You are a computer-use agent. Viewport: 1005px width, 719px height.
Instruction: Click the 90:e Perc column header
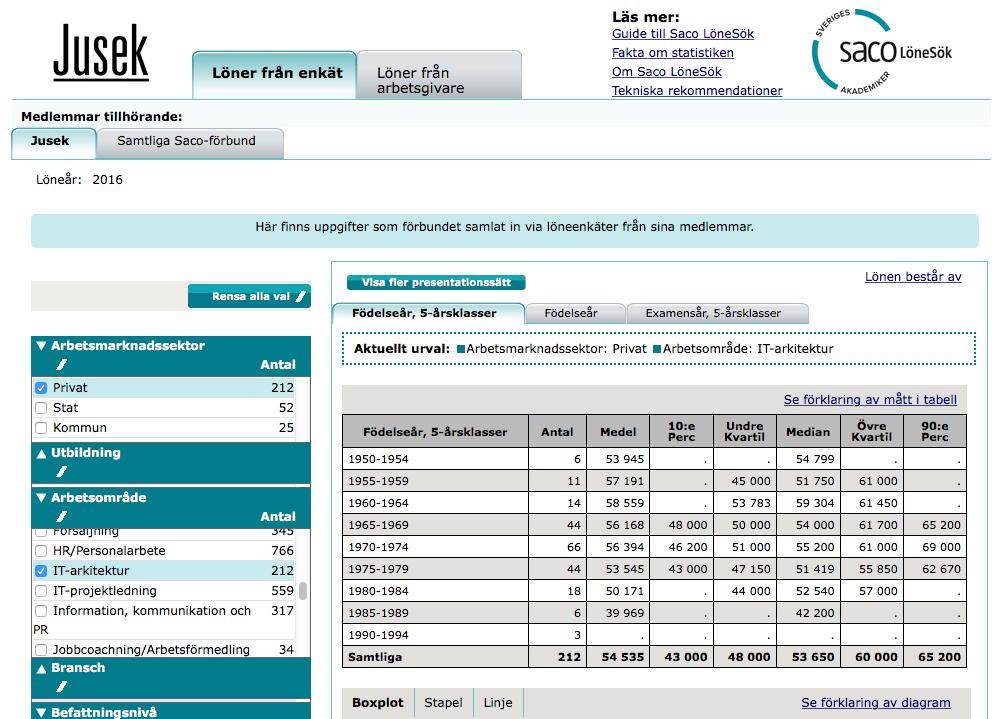click(934, 432)
